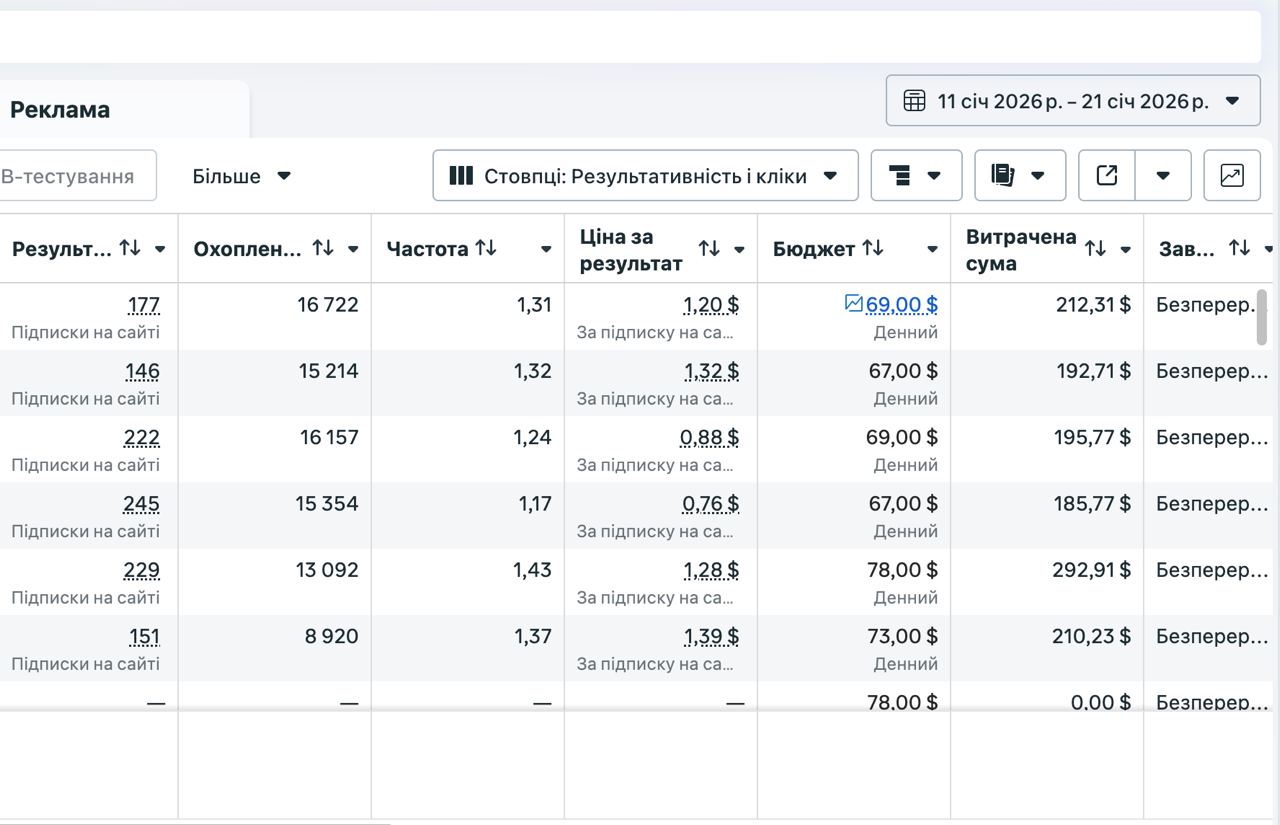The width and height of the screenshot is (1280, 825).
Task: Click the columns icon next to Стовпці
Action: tap(461, 176)
